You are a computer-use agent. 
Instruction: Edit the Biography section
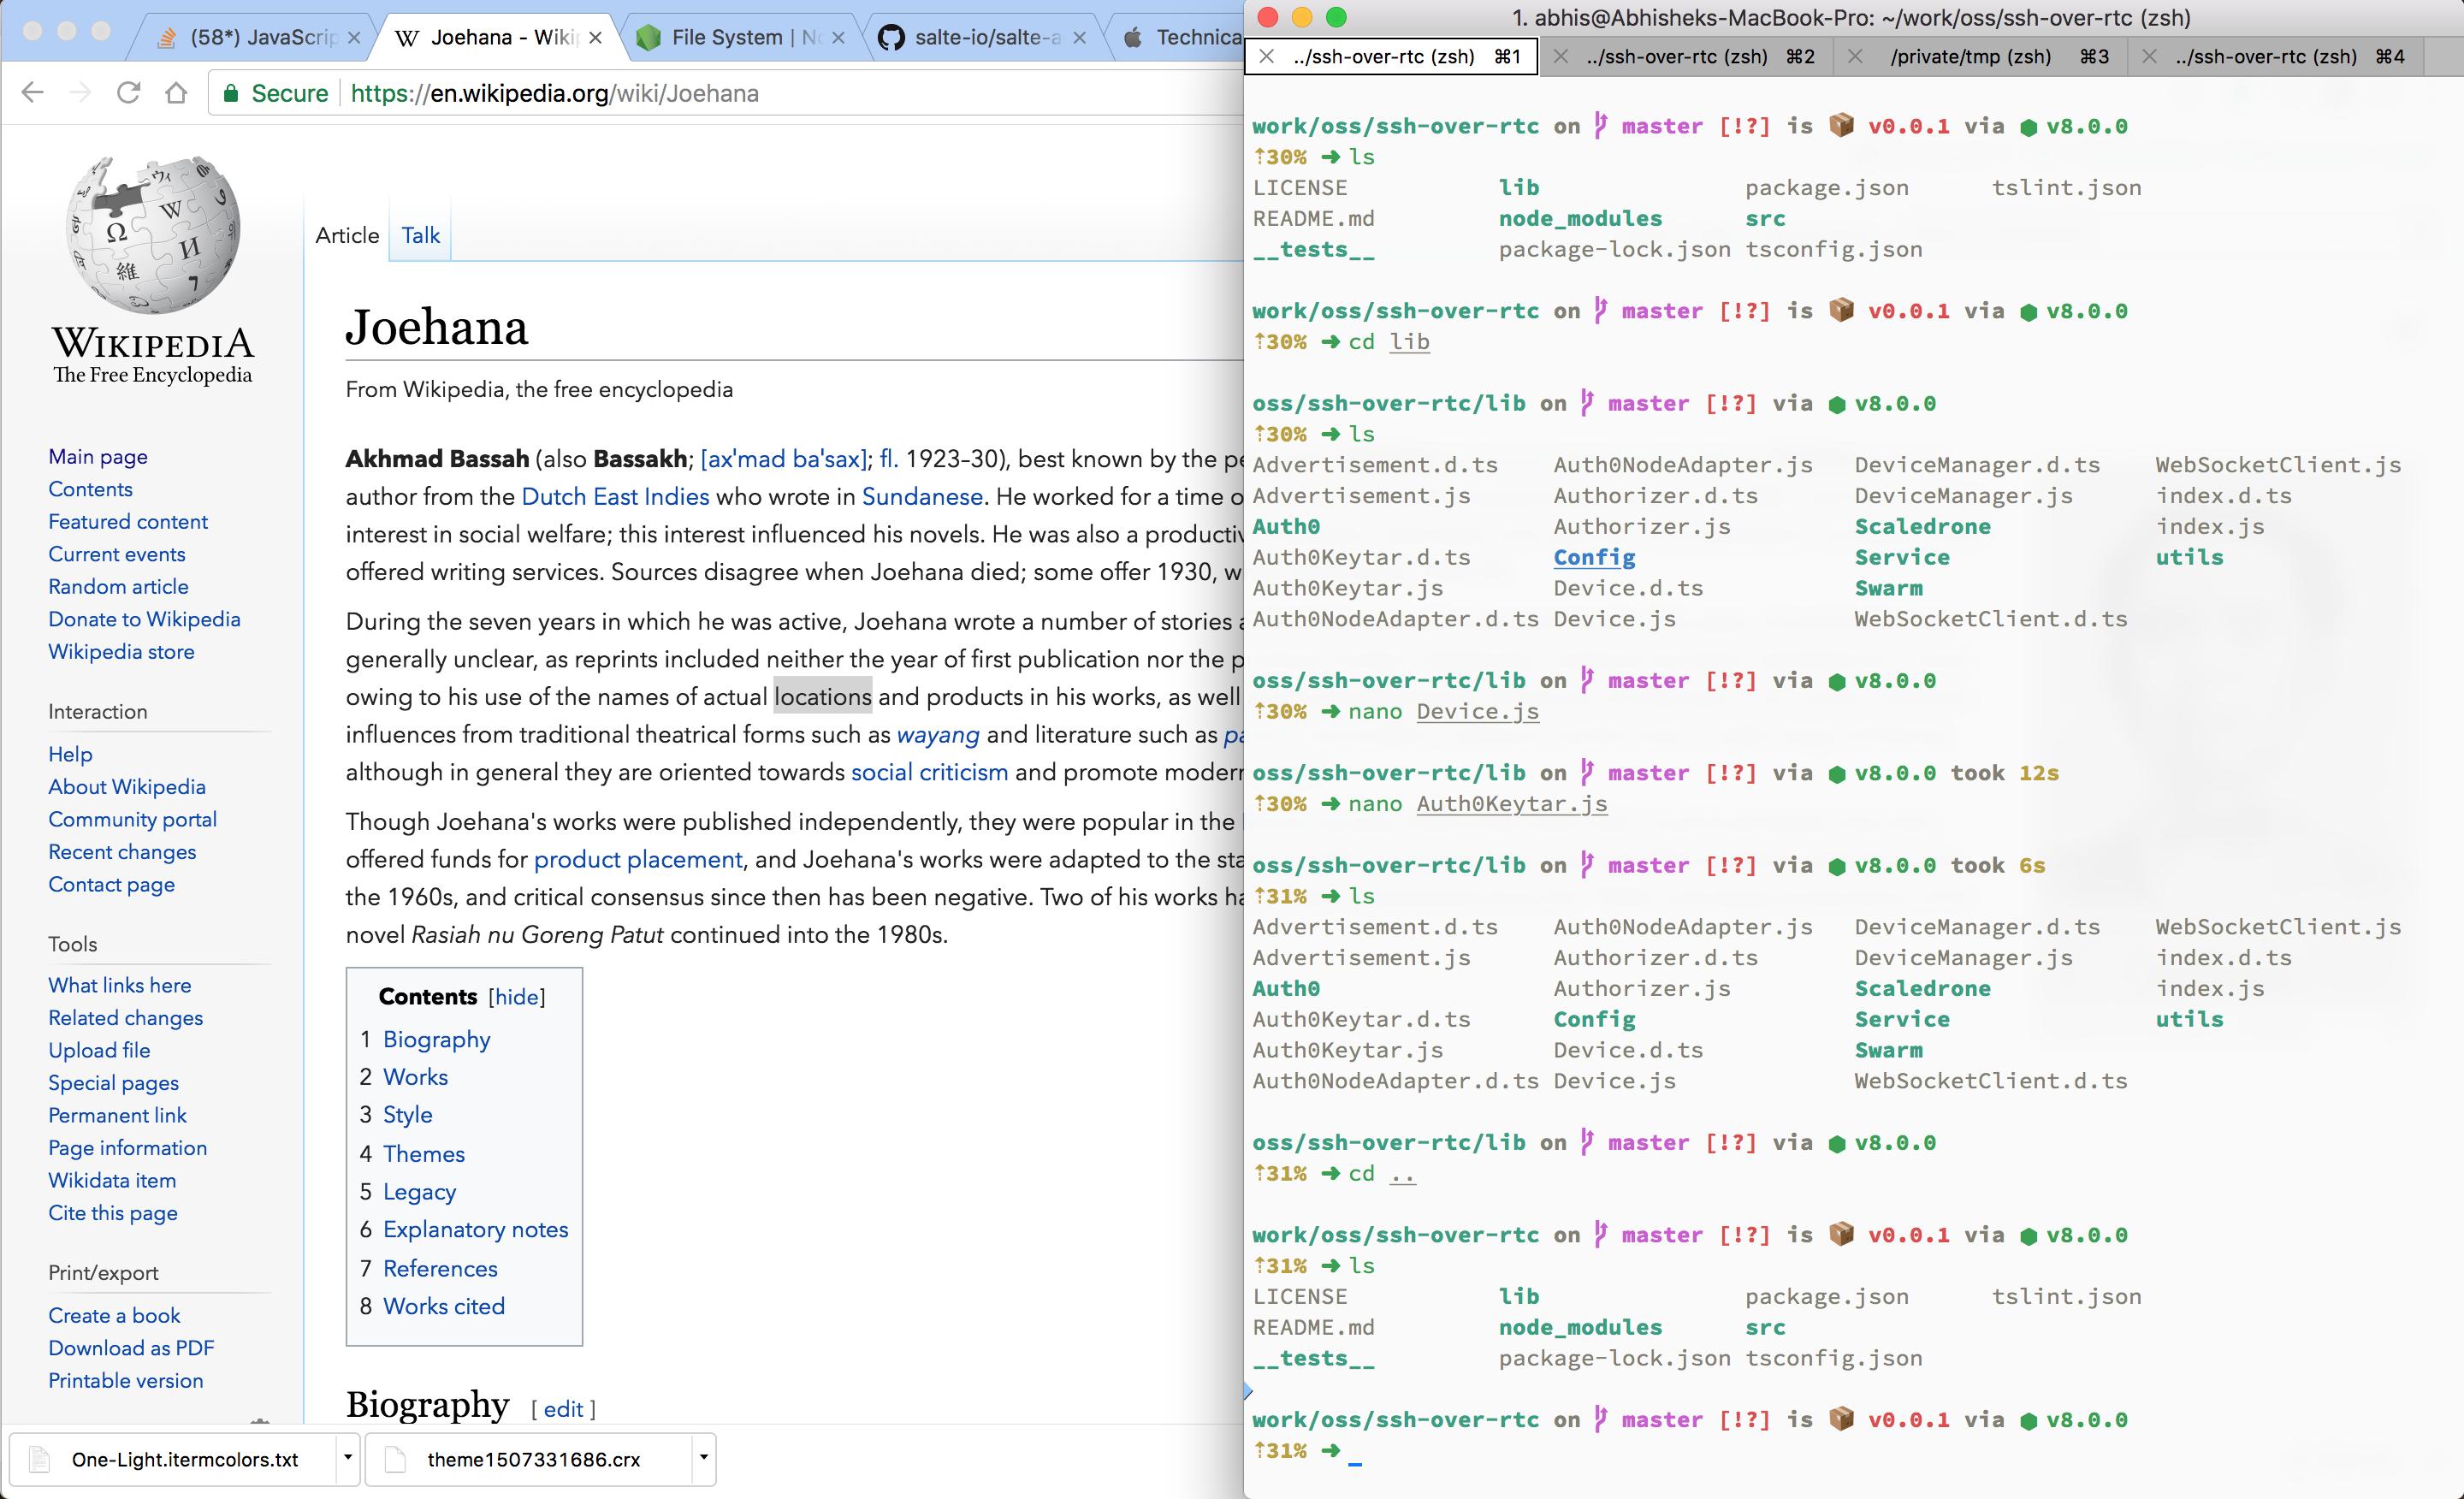(563, 1409)
